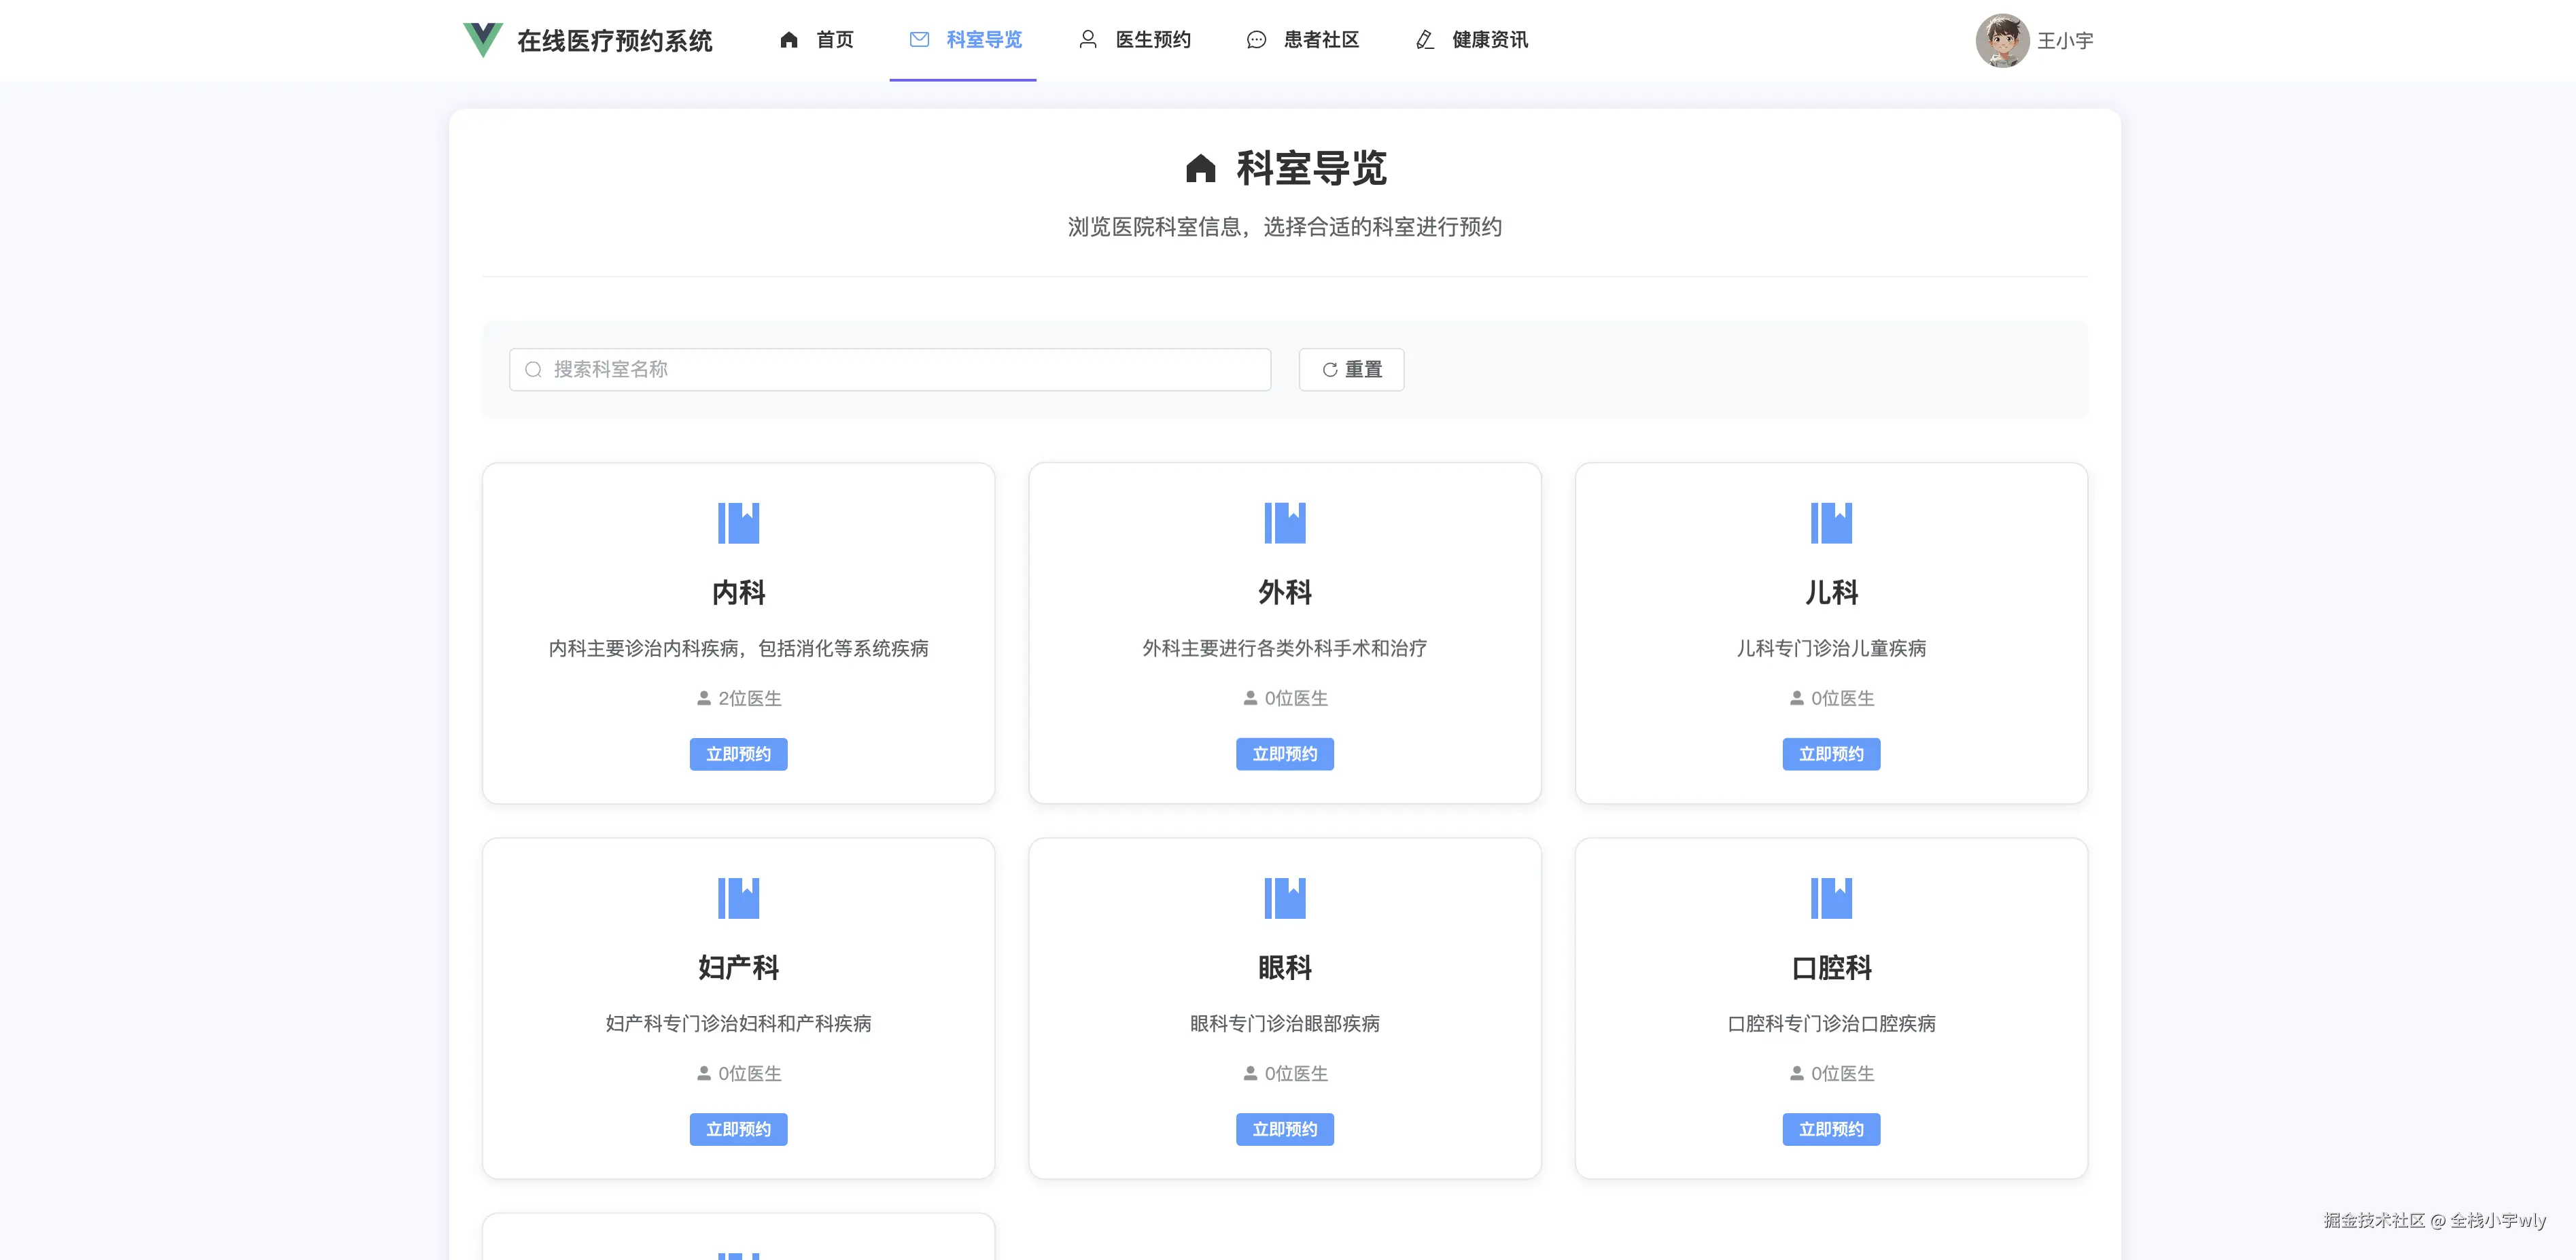Viewport: 2576px width, 1260px height.
Task: Click the department icon on the 外科 card
Action: 1285,523
